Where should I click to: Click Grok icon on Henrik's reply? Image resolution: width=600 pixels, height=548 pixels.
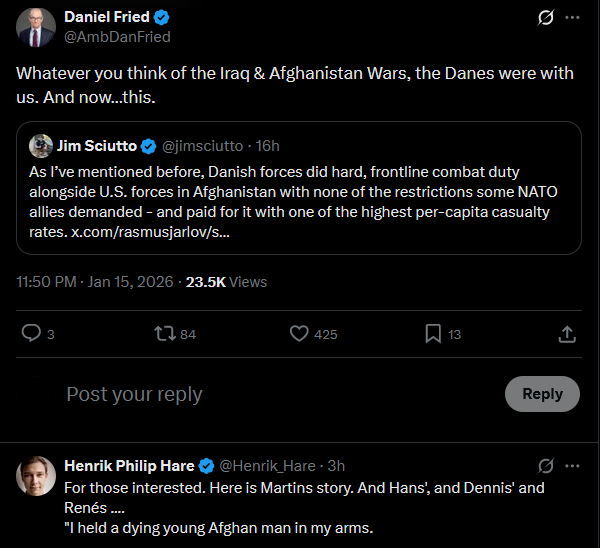coord(546,466)
